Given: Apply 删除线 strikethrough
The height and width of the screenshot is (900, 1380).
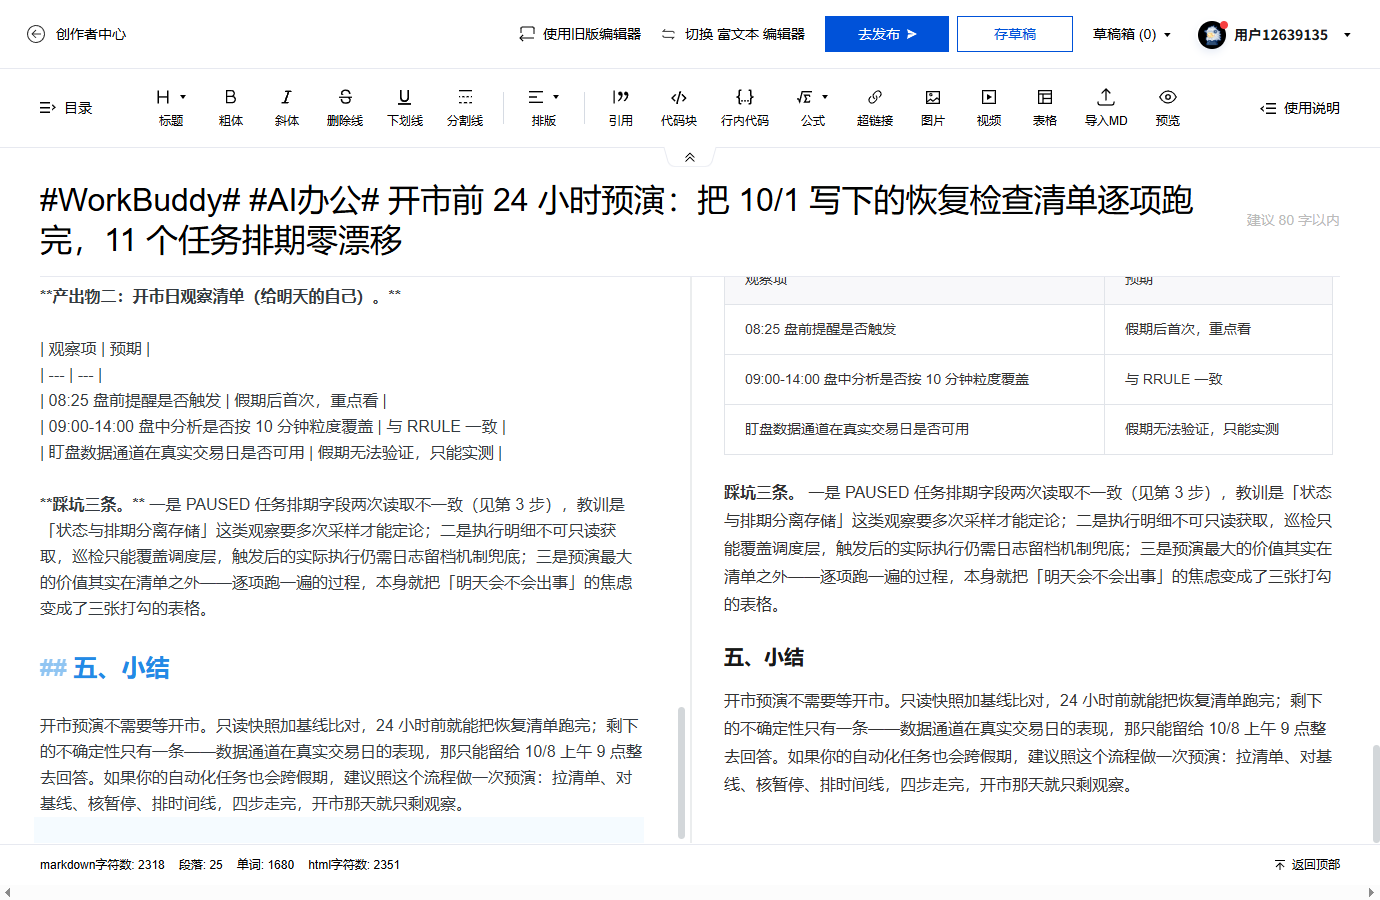Looking at the screenshot, I should coord(345,108).
